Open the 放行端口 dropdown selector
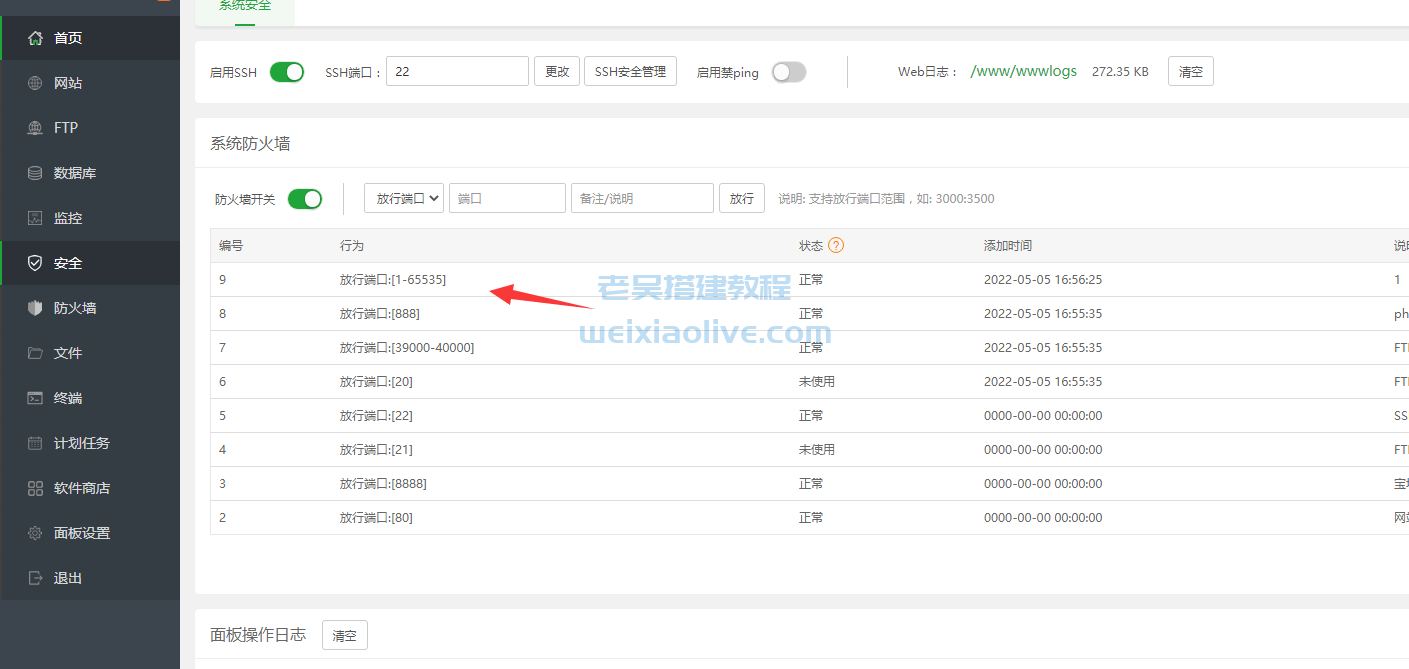Viewport: 1409px width, 669px height. coord(403,197)
